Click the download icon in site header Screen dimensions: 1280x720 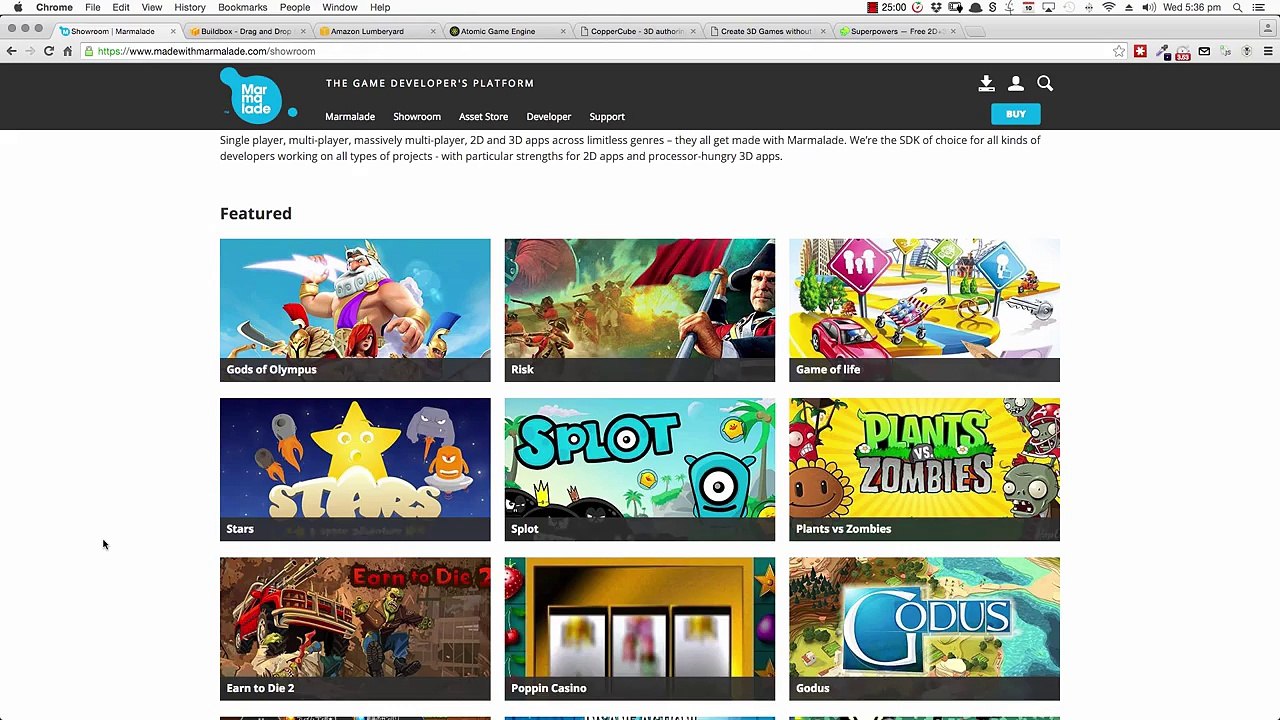point(986,84)
